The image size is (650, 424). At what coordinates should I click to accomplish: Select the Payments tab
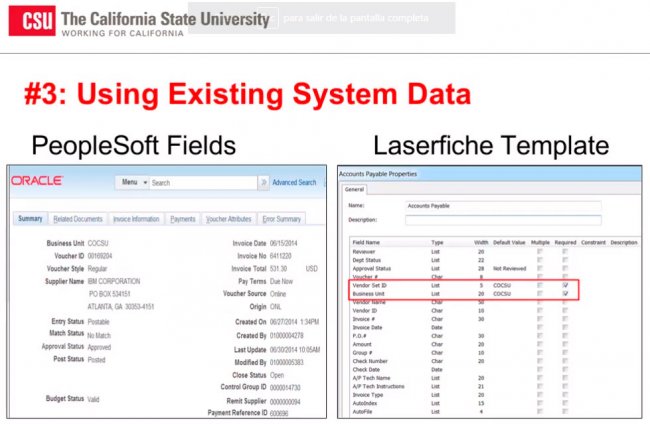[183, 219]
